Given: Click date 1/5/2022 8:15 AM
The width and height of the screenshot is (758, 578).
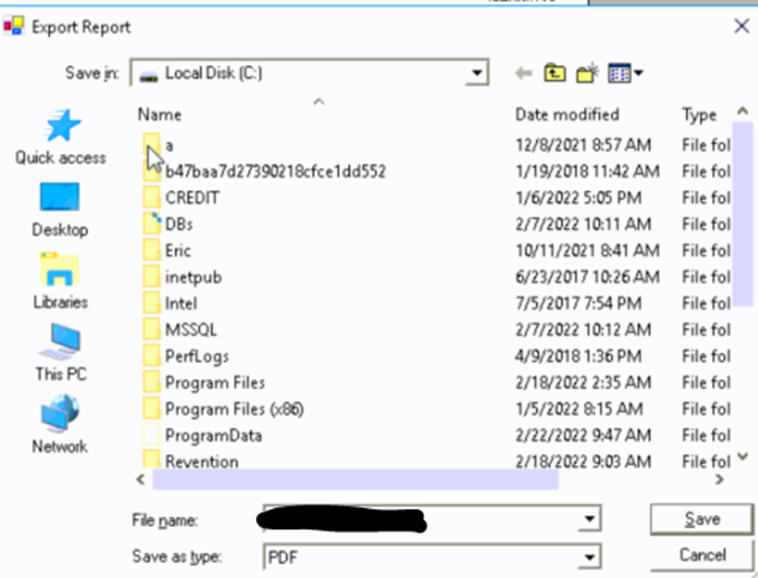Looking at the screenshot, I should pyautogui.click(x=579, y=409).
